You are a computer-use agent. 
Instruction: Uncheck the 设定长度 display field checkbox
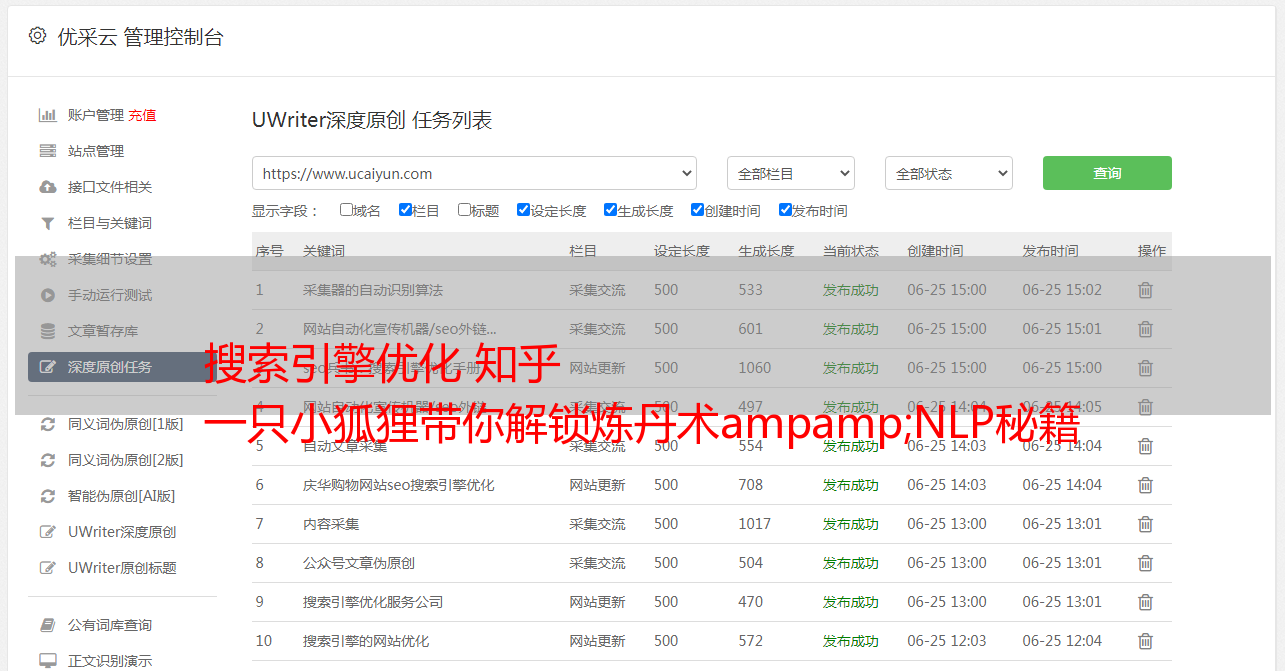[x=523, y=210]
